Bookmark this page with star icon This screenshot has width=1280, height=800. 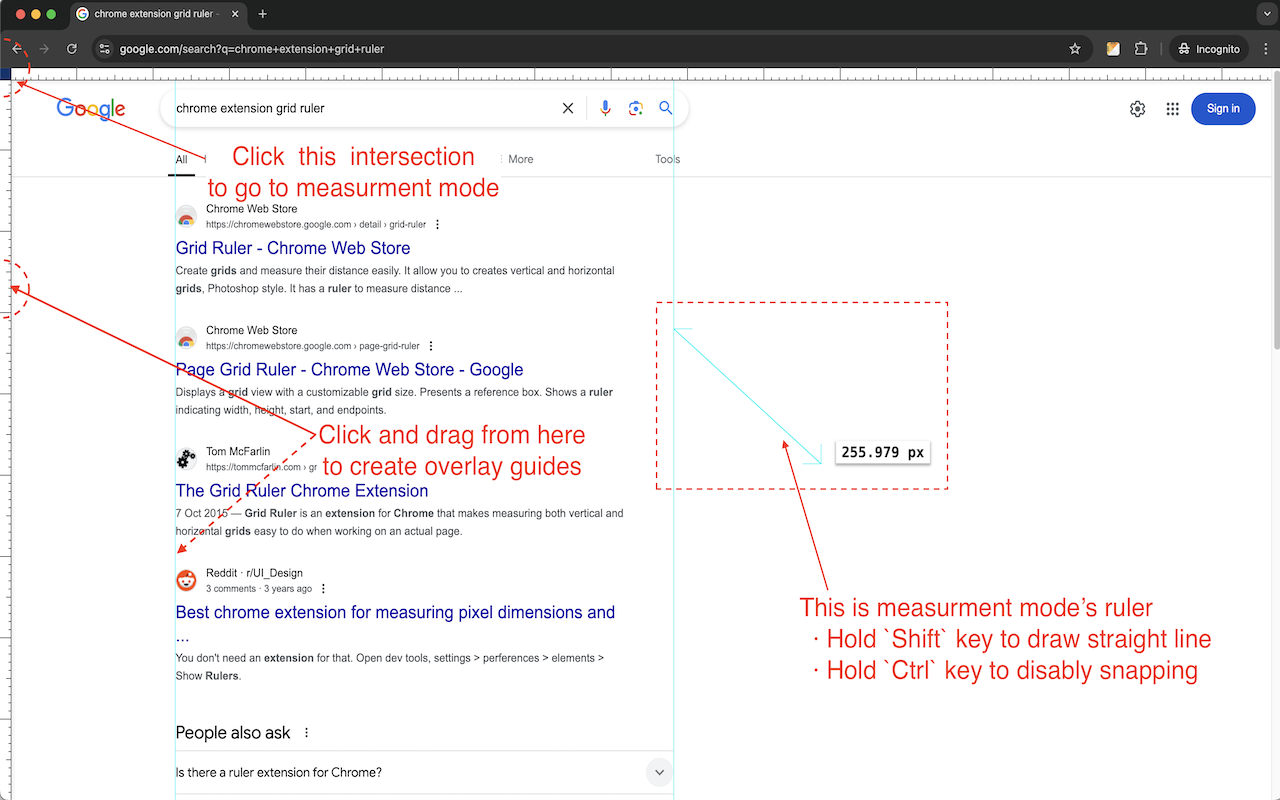point(1075,49)
